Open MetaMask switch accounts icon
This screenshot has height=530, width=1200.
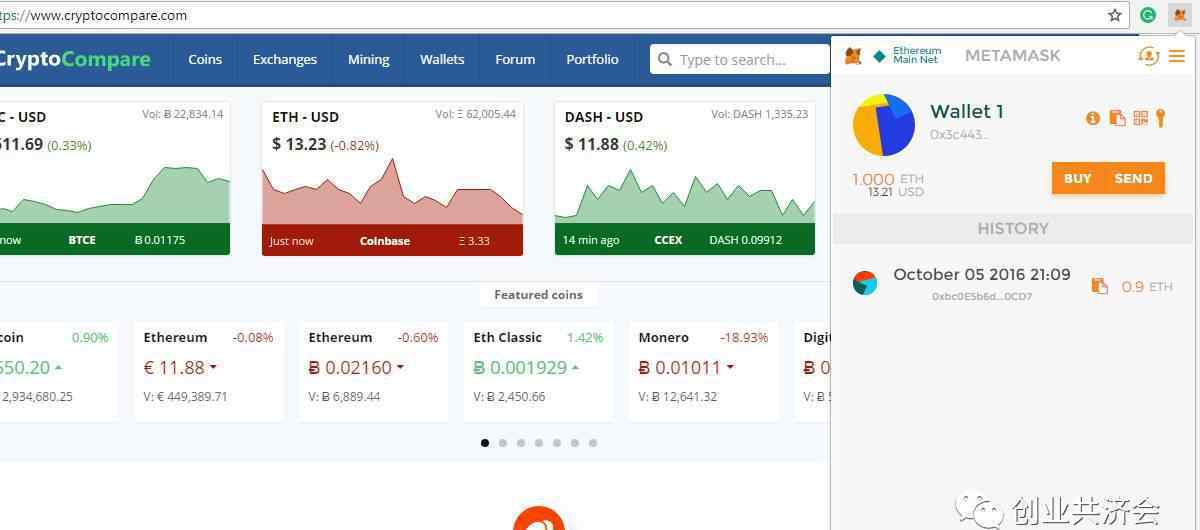1148,56
